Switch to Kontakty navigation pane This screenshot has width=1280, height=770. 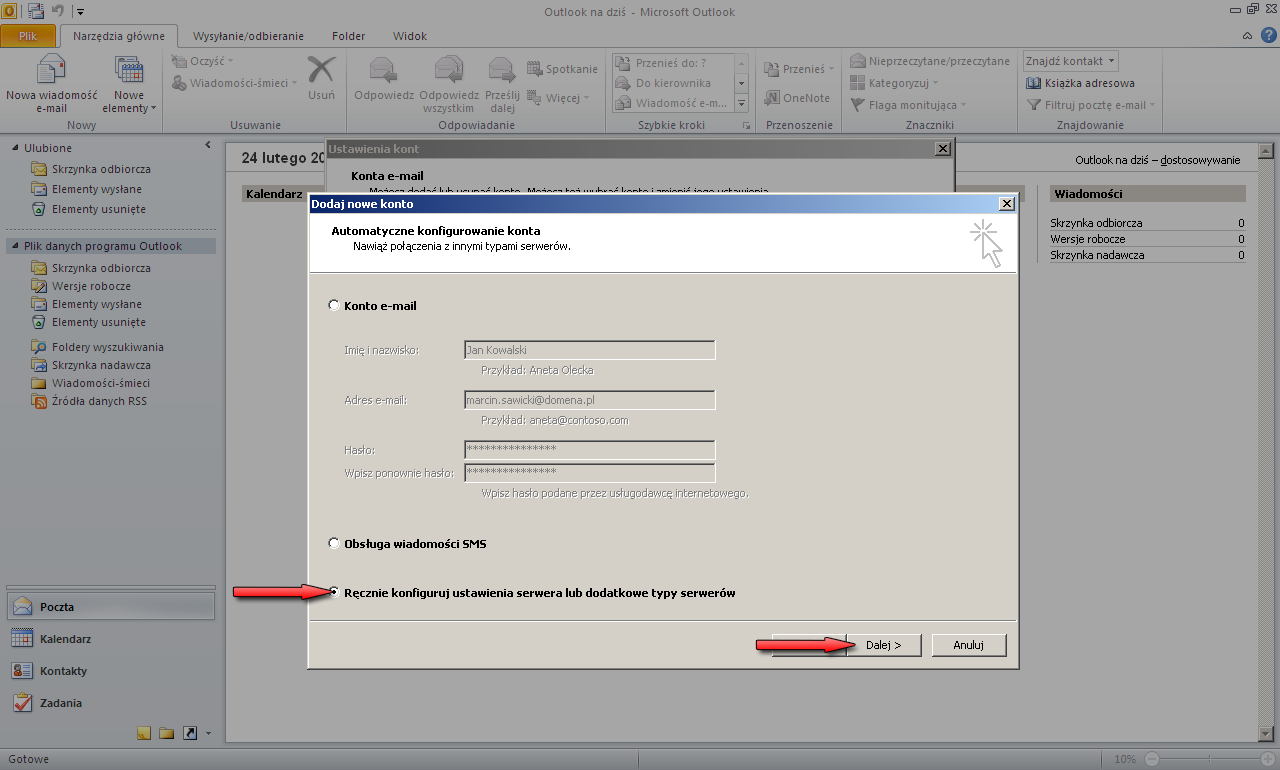click(110, 670)
